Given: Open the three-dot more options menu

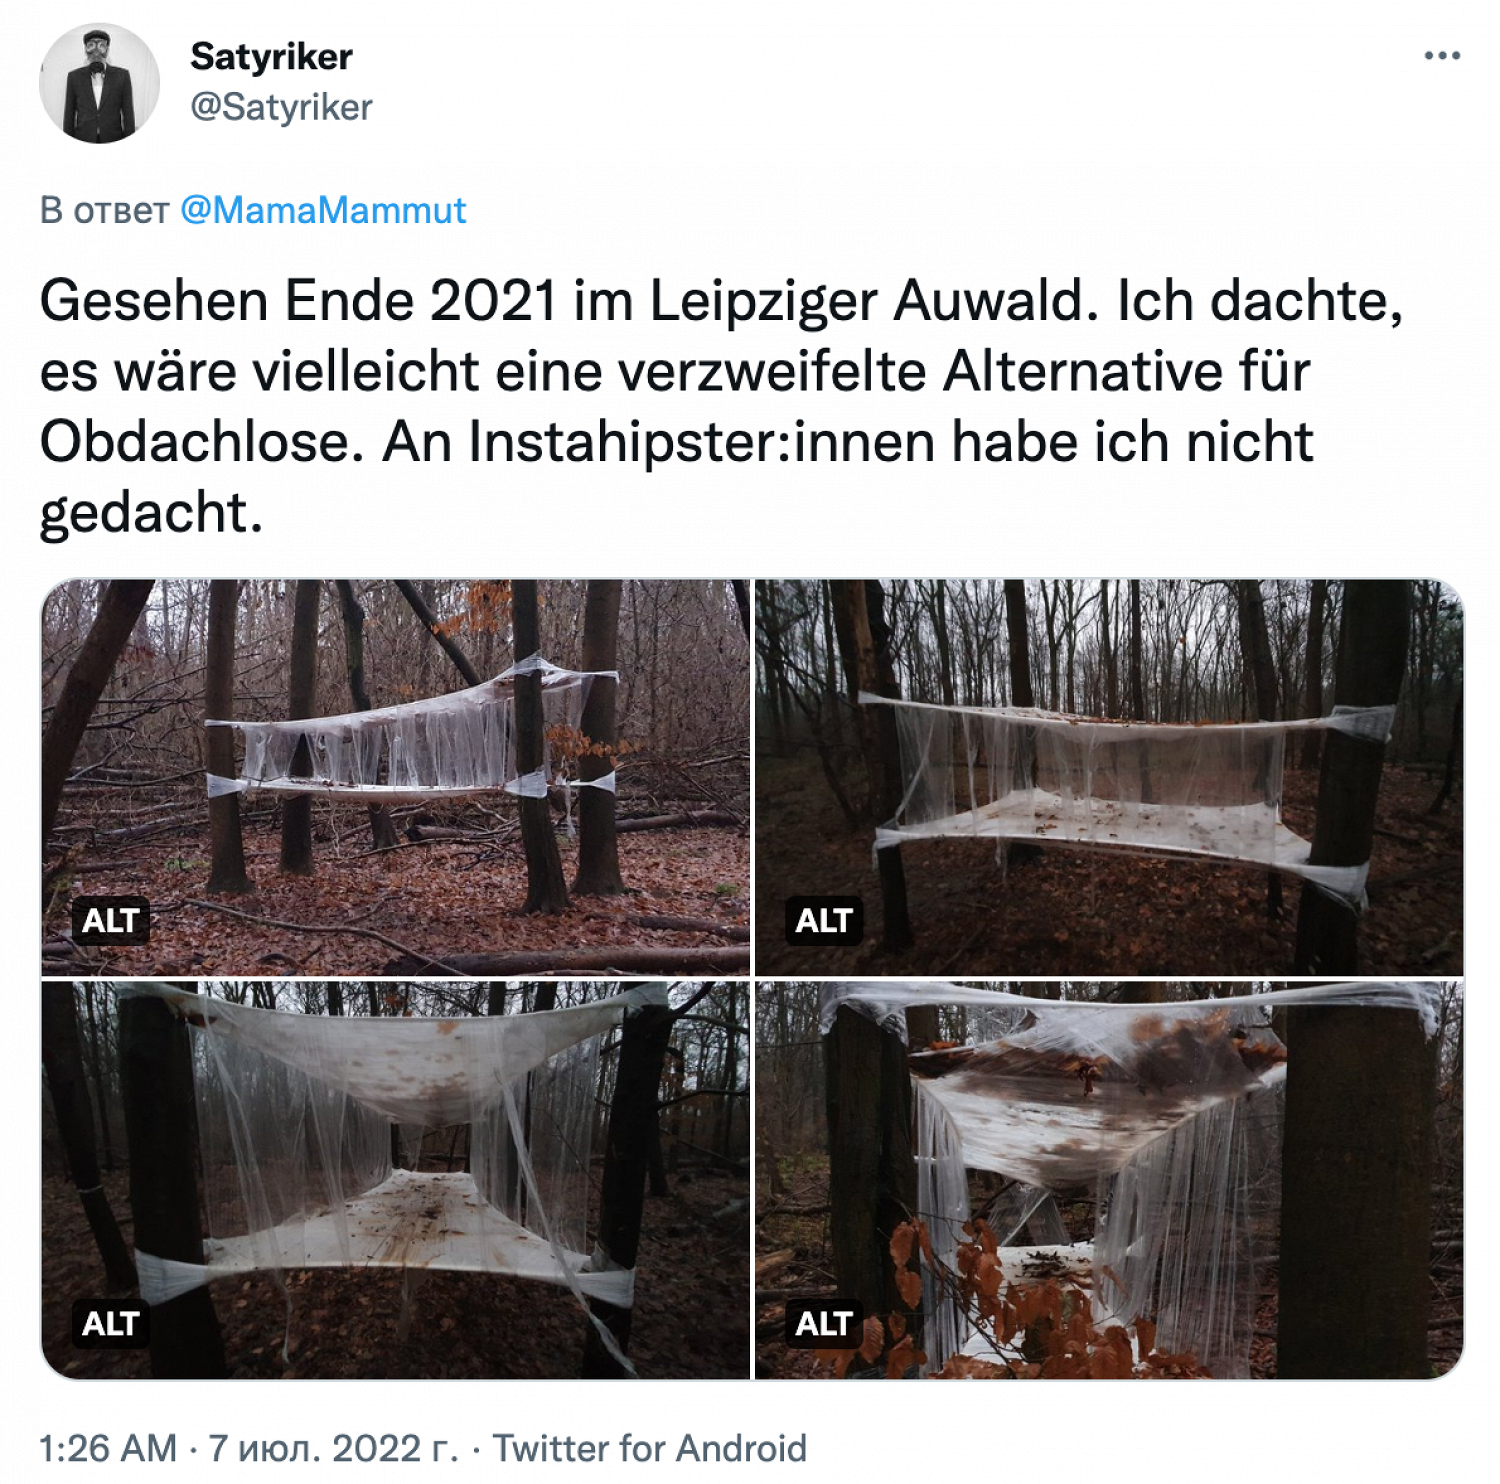Looking at the screenshot, I should point(1442,55).
